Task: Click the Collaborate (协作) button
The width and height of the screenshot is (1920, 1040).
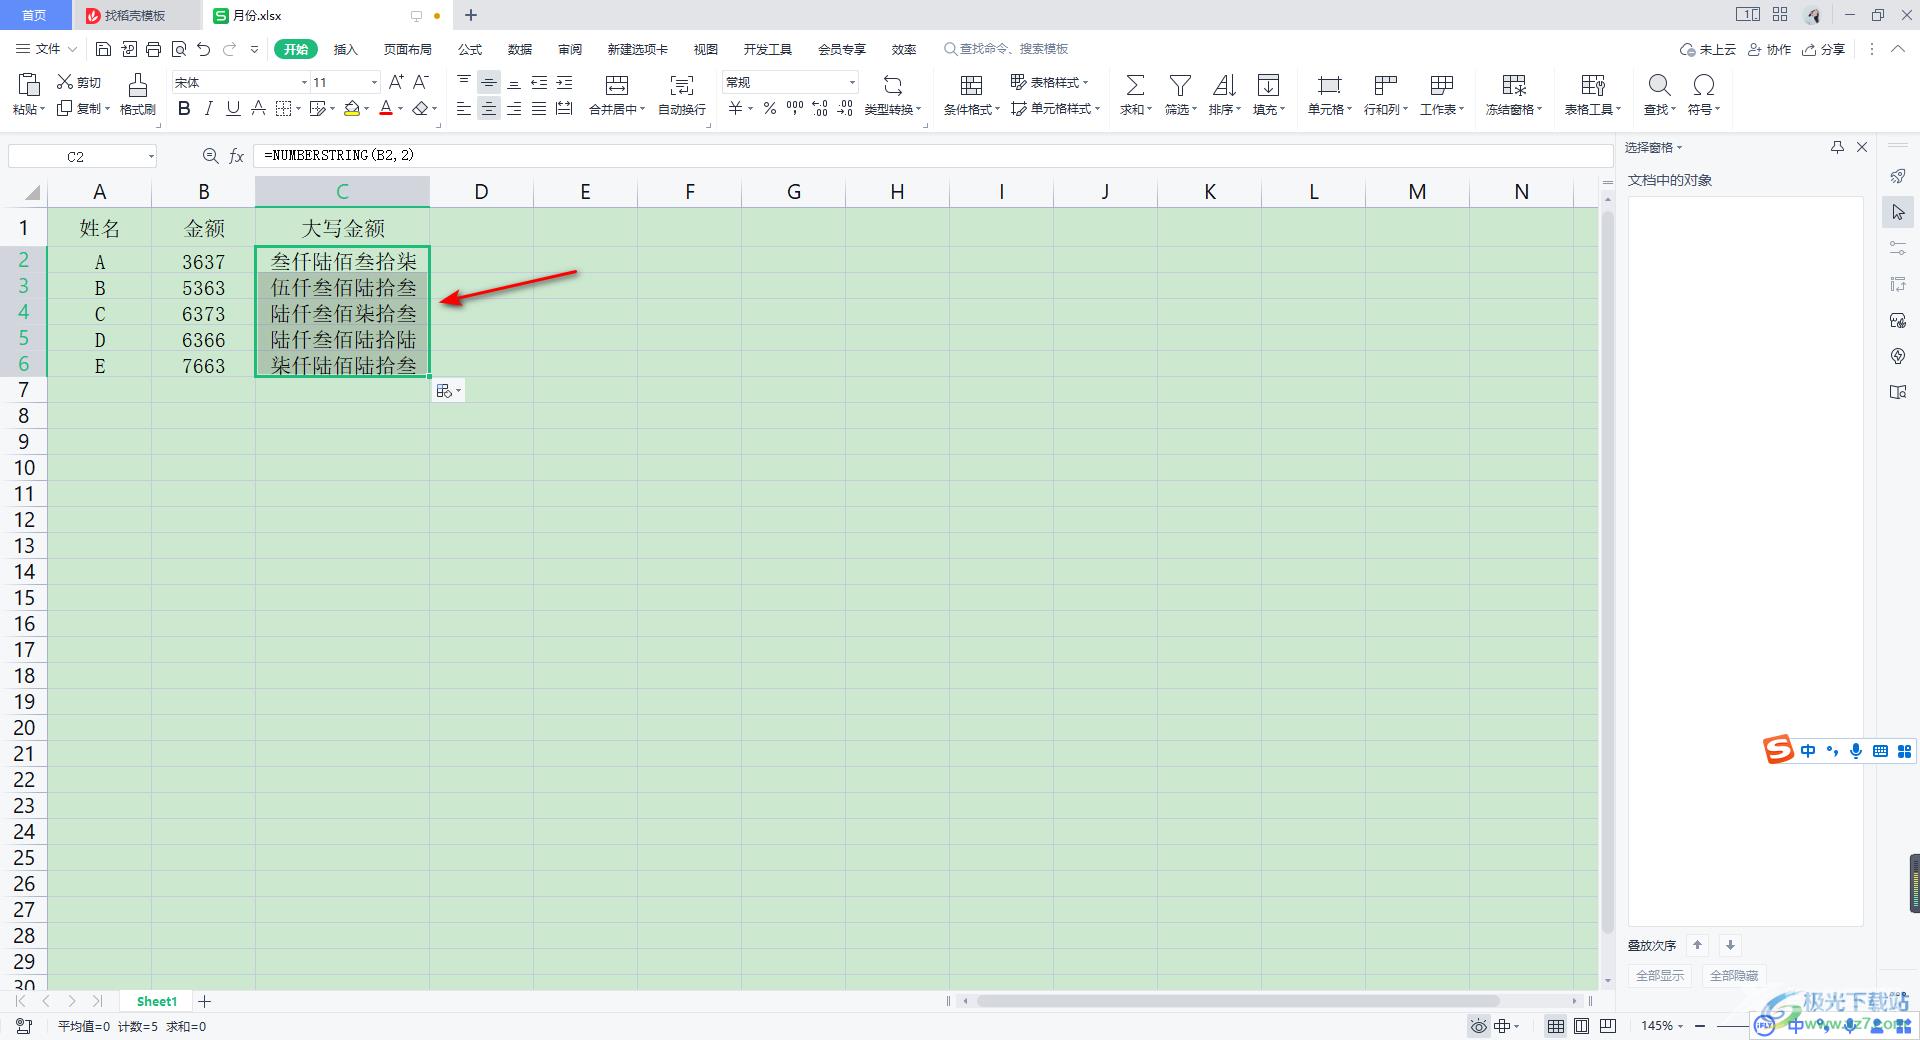Action: [x=1769, y=49]
